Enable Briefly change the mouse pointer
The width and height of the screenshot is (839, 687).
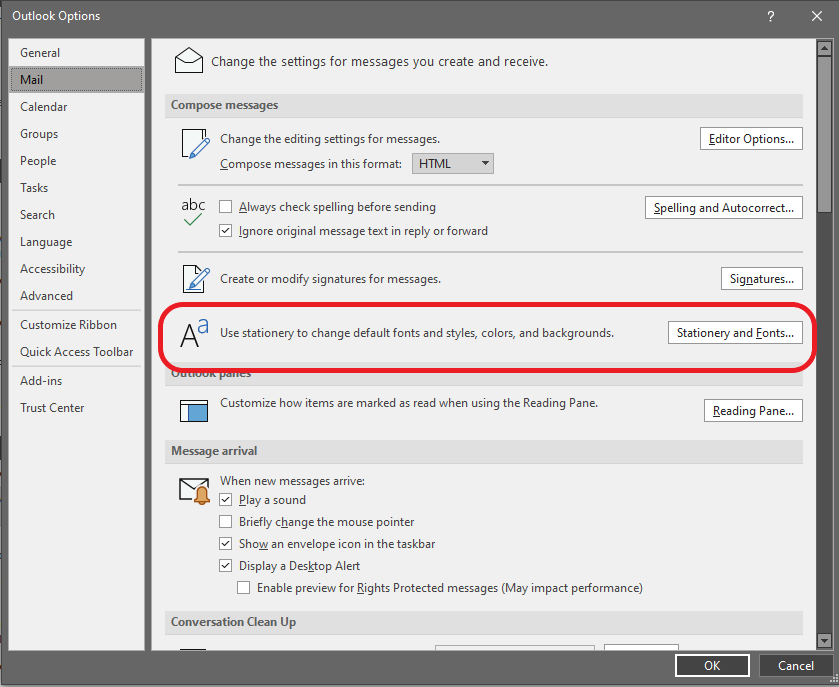point(226,521)
